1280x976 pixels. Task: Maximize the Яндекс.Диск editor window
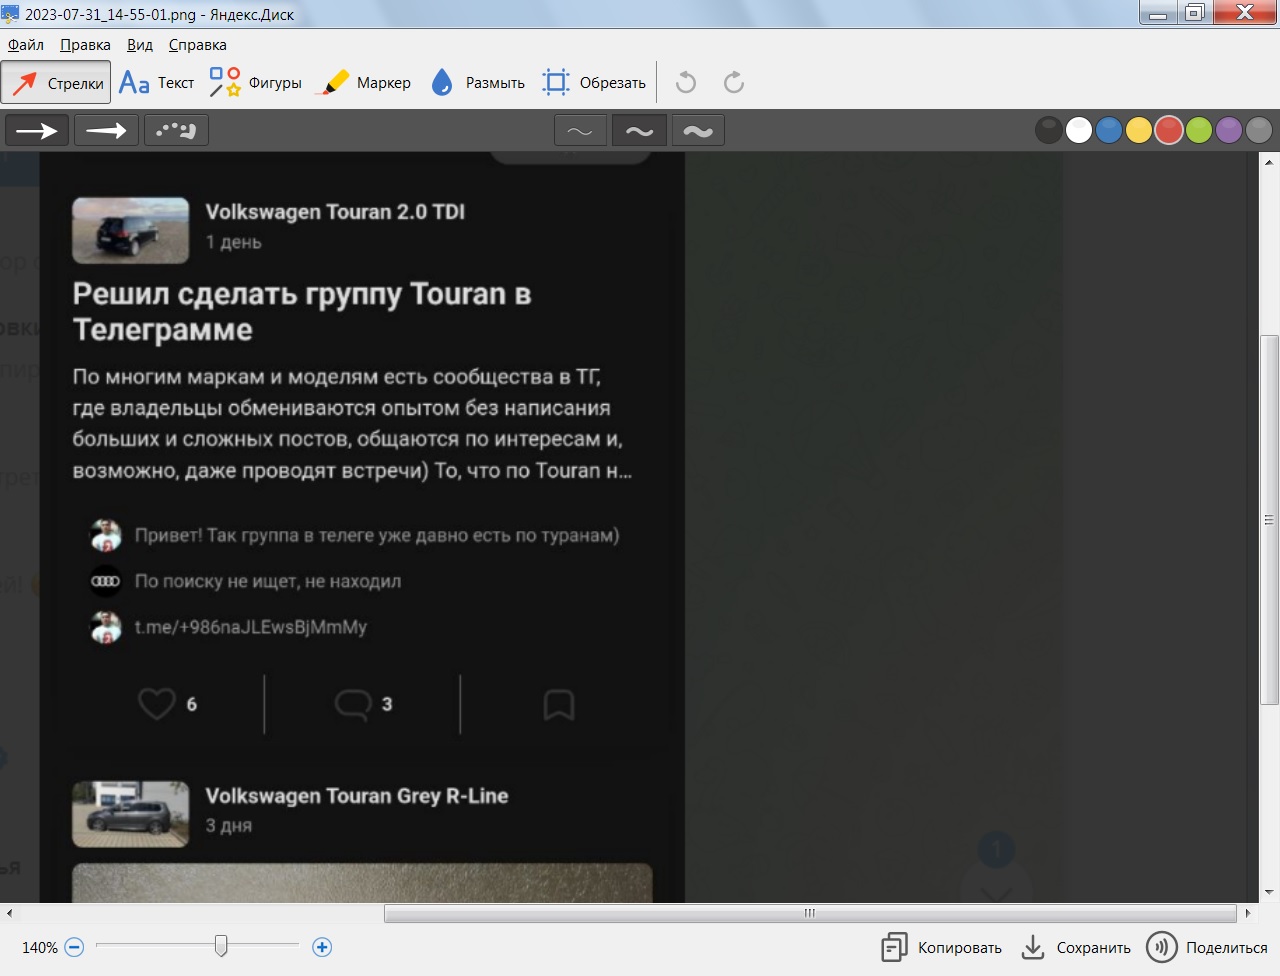click(1195, 12)
